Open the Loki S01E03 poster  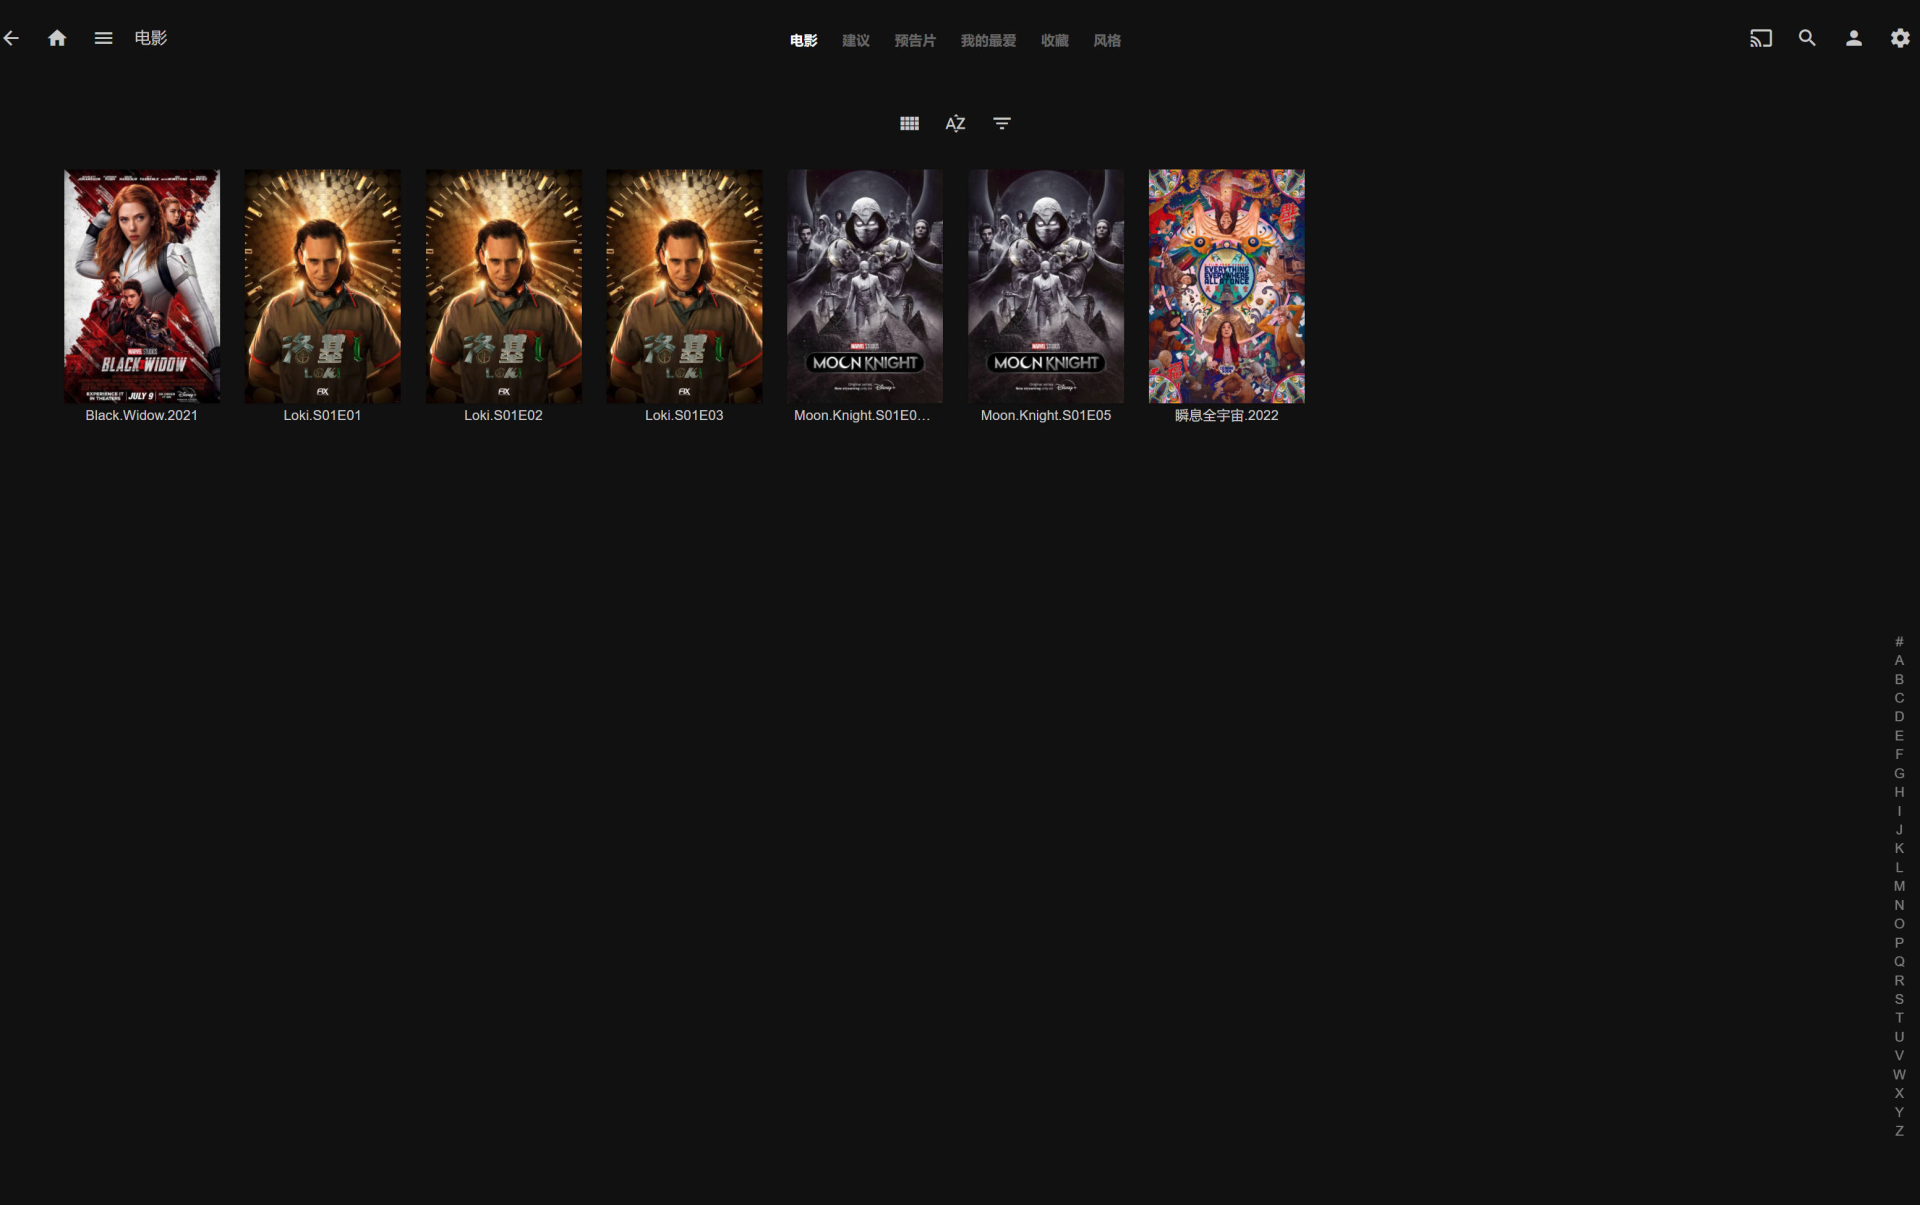pos(684,286)
